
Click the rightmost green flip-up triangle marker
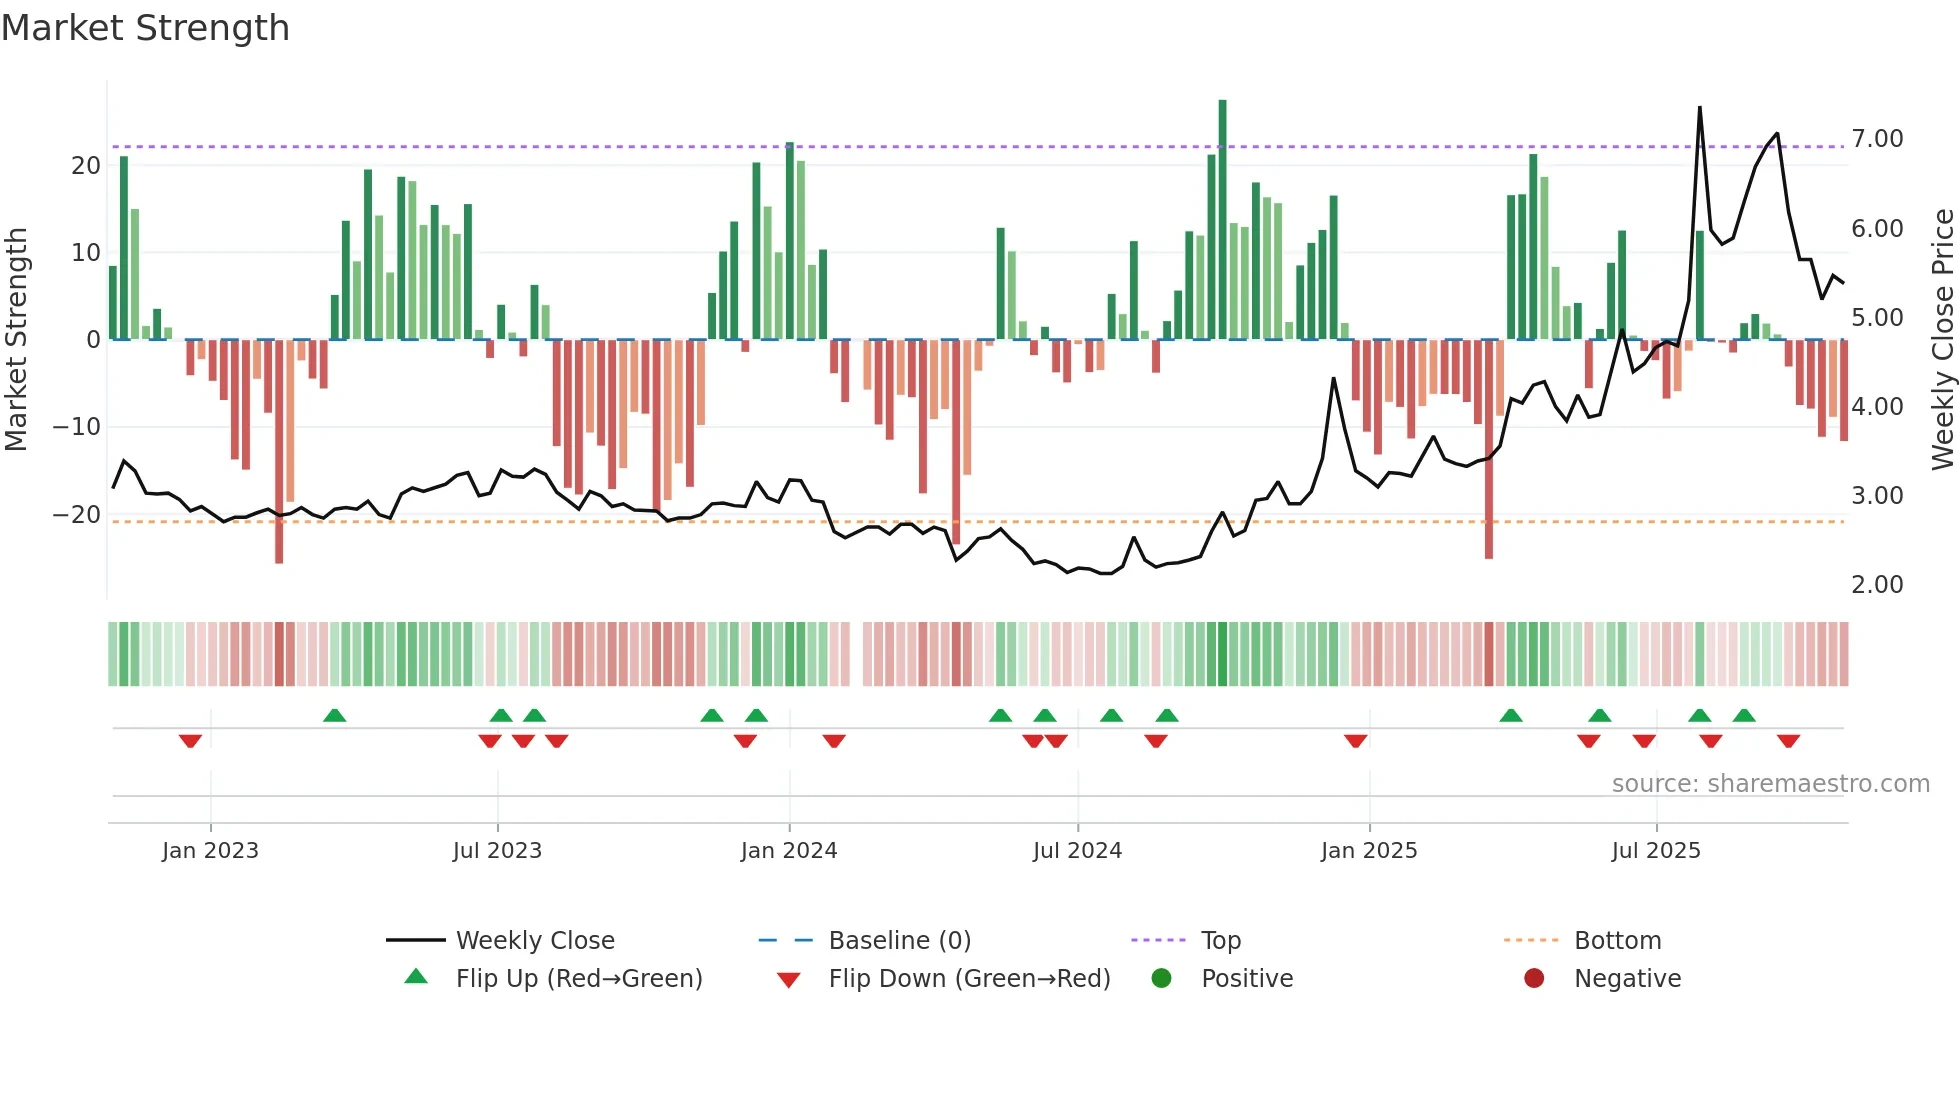tap(1744, 715)
